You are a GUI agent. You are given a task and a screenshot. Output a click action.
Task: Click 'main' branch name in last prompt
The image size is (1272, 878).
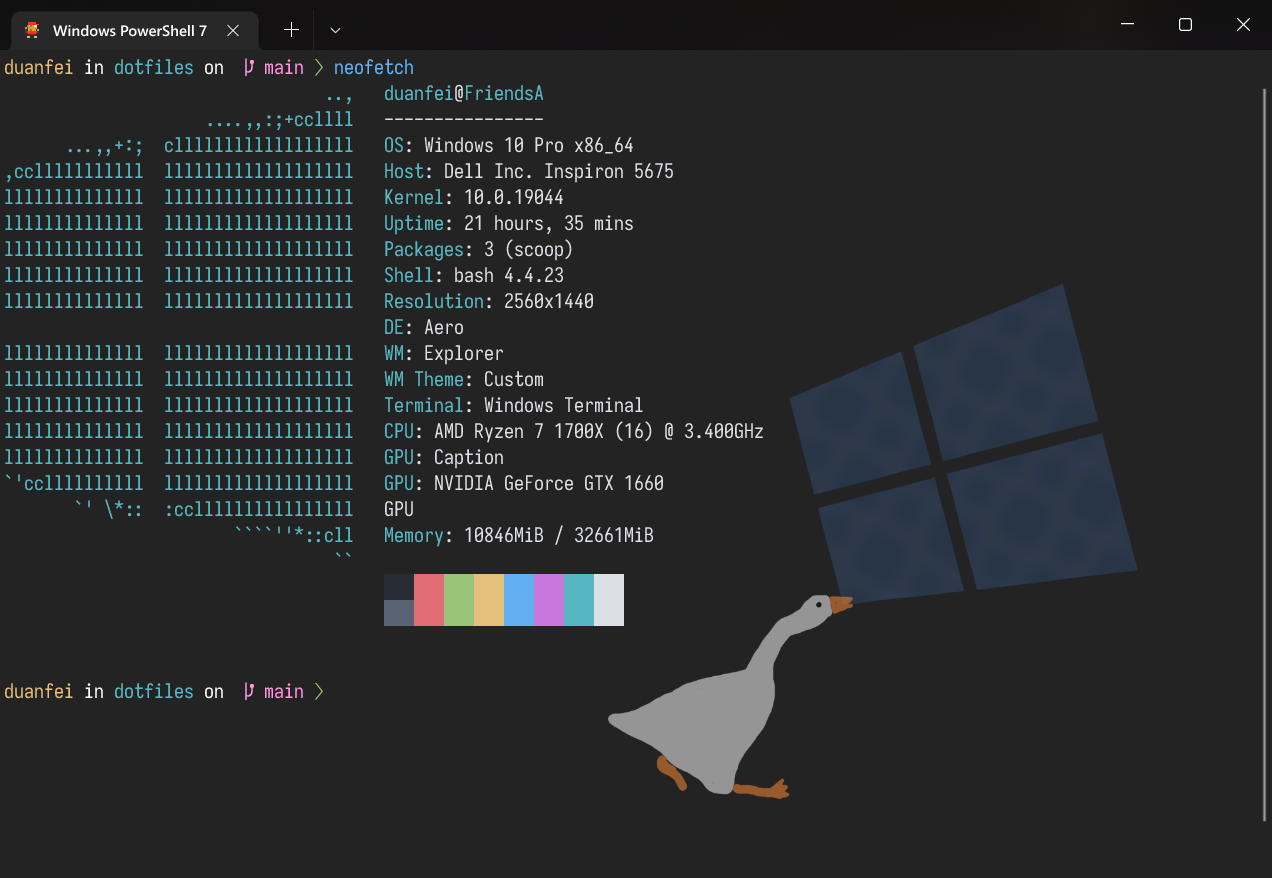pos(284,692)
